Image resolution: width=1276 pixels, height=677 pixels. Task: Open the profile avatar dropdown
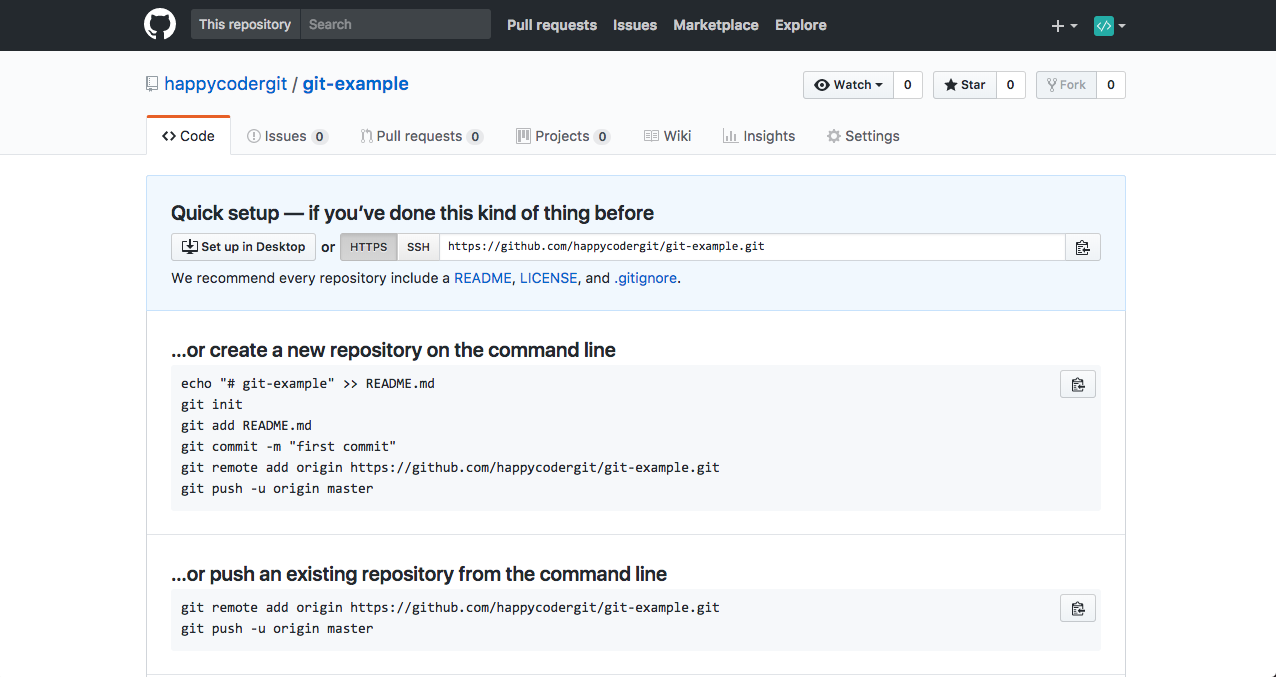(1104, 25)
